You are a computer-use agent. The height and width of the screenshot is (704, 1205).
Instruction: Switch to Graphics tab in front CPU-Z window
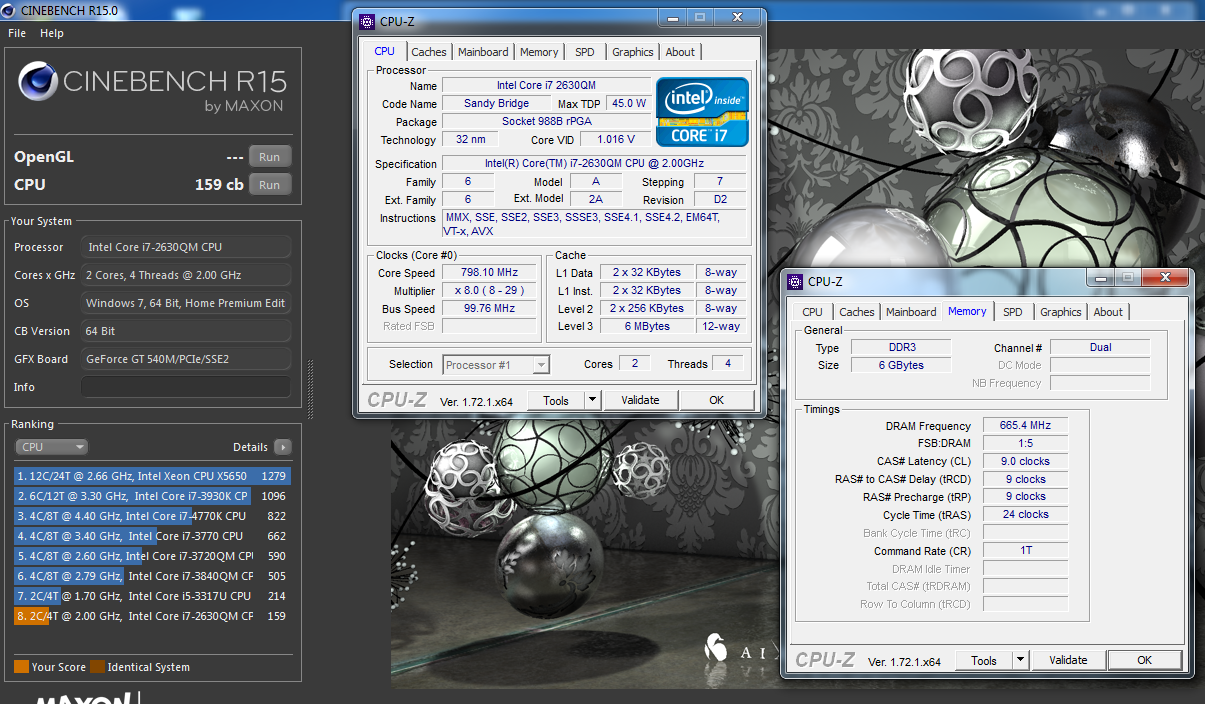click(x=633, y=52)
